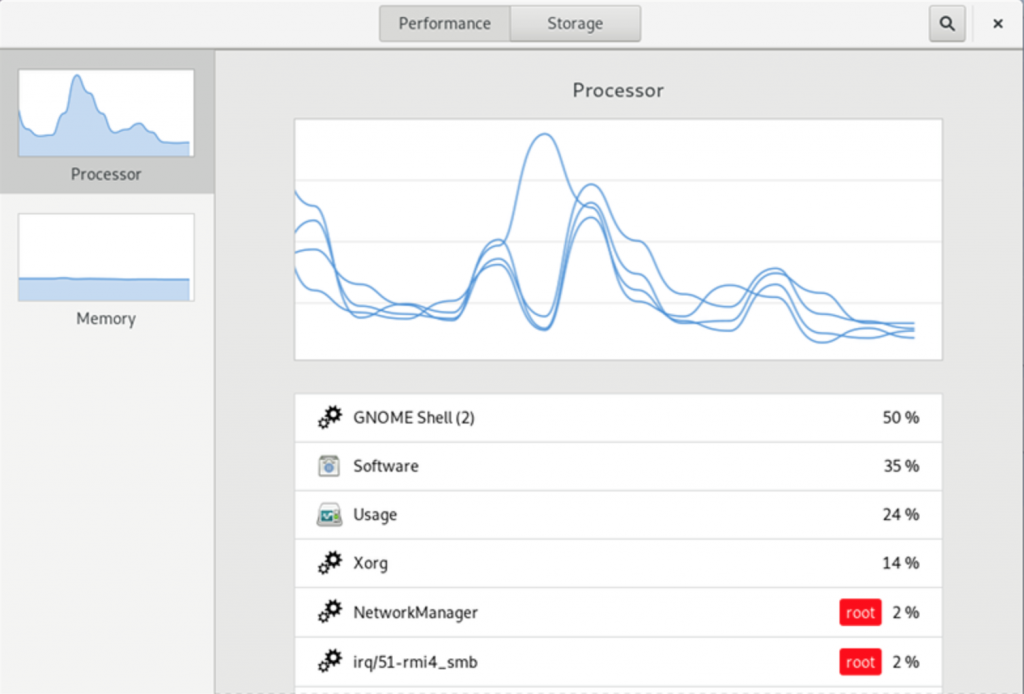Click the 2 % value for irq/51-rmi4_smb
The width and height of the screenshot is (1024, 694).
pyautogui.click(x=906, y=662)
